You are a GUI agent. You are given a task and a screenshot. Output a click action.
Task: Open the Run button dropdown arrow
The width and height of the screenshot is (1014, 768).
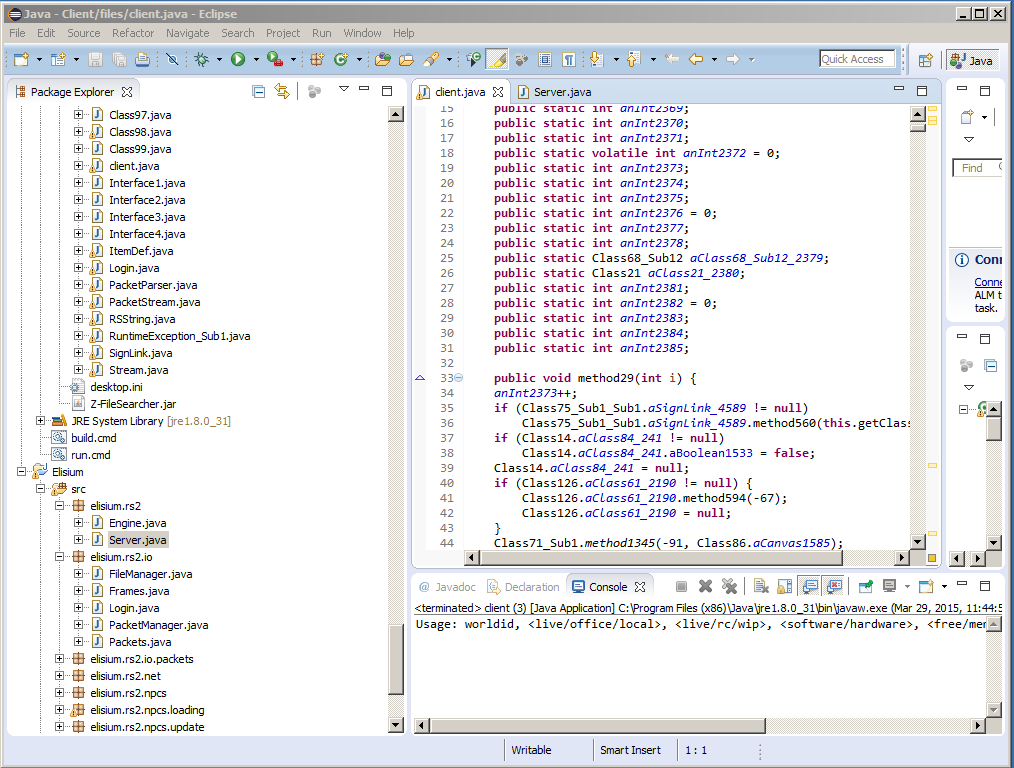[x=255, y=60]
